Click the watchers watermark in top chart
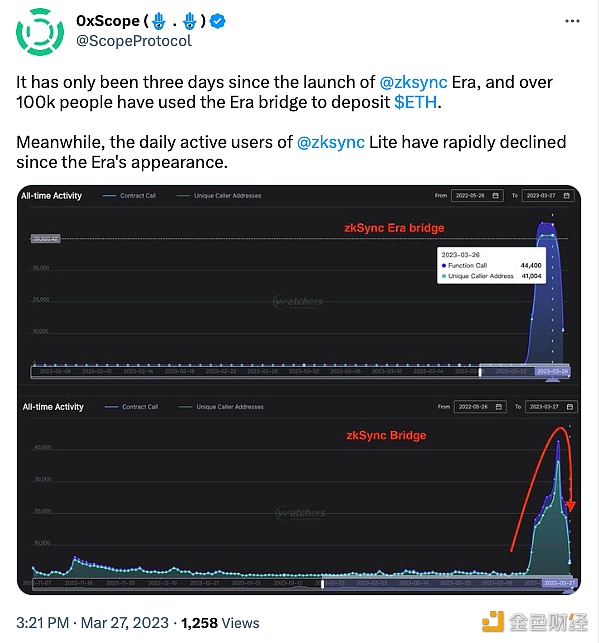 click(298, 302)
